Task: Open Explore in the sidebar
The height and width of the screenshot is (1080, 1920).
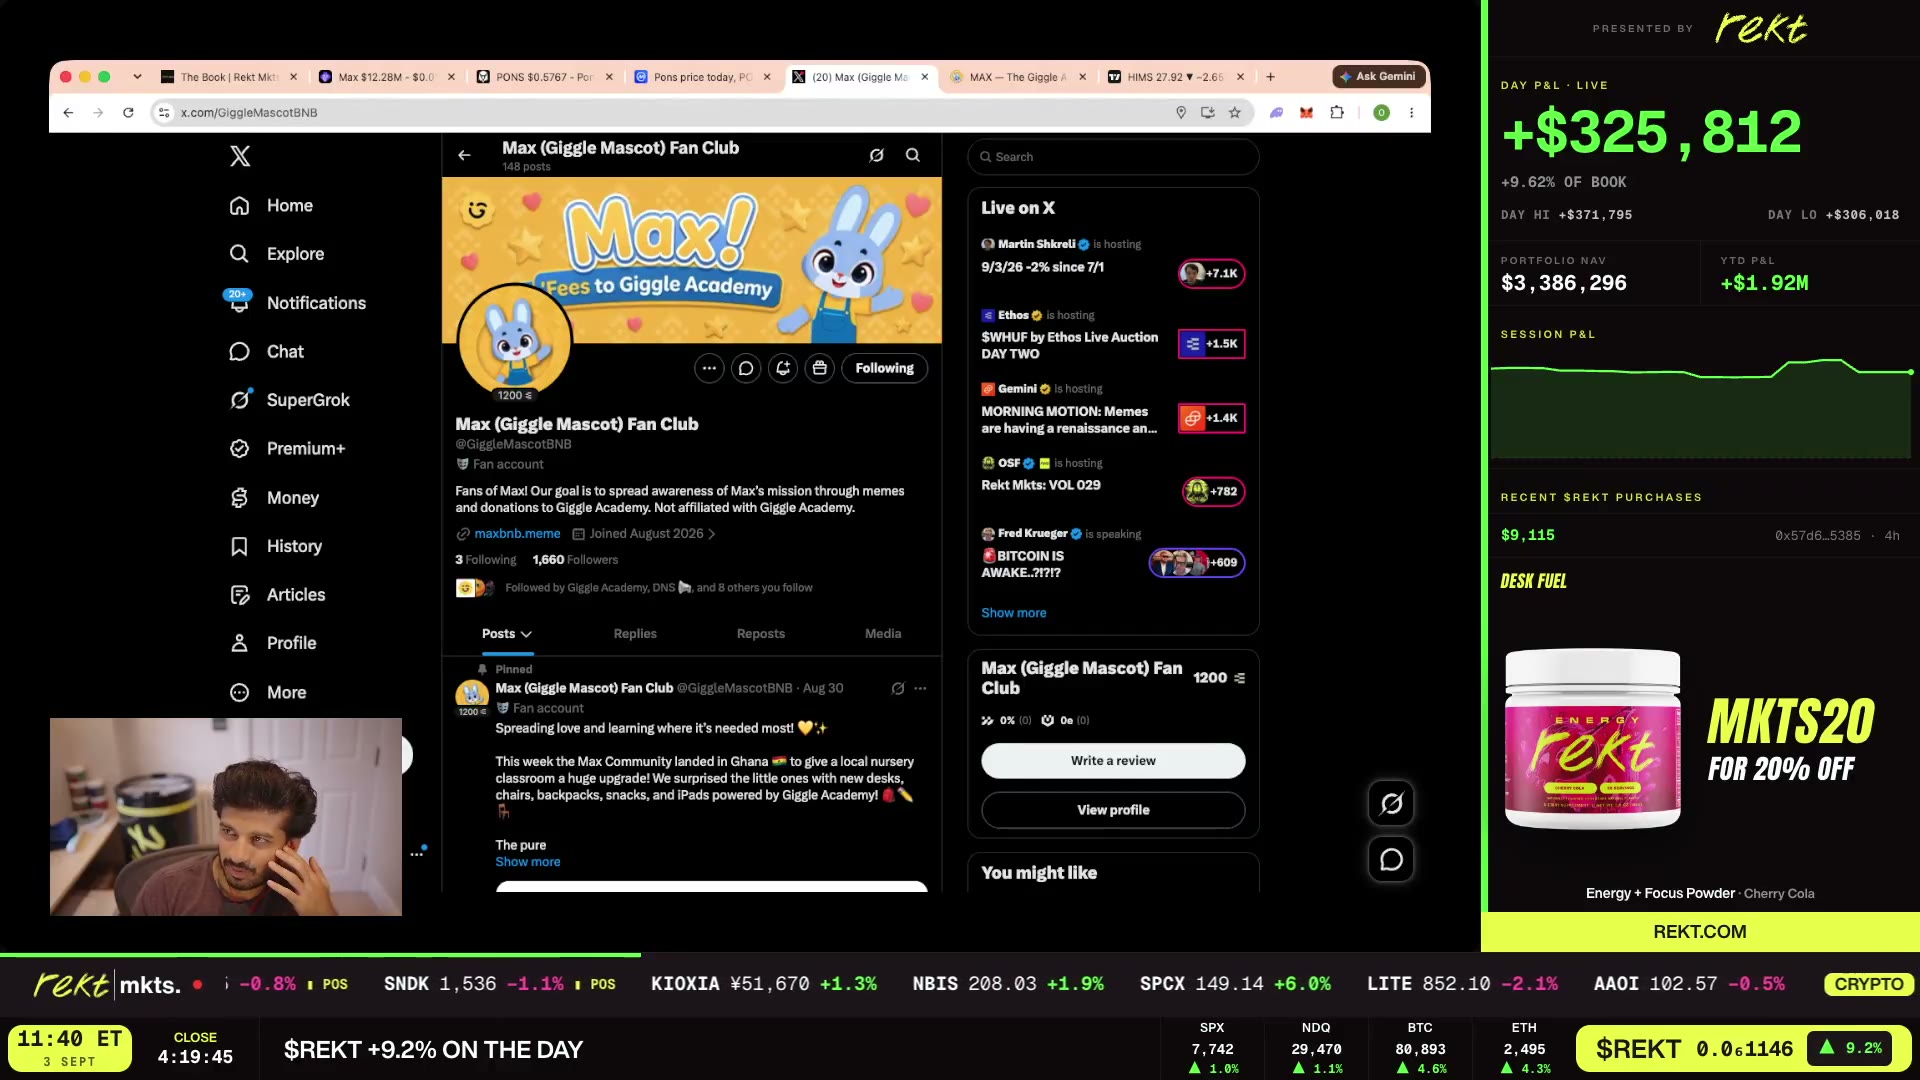Action: click(276, 254)
